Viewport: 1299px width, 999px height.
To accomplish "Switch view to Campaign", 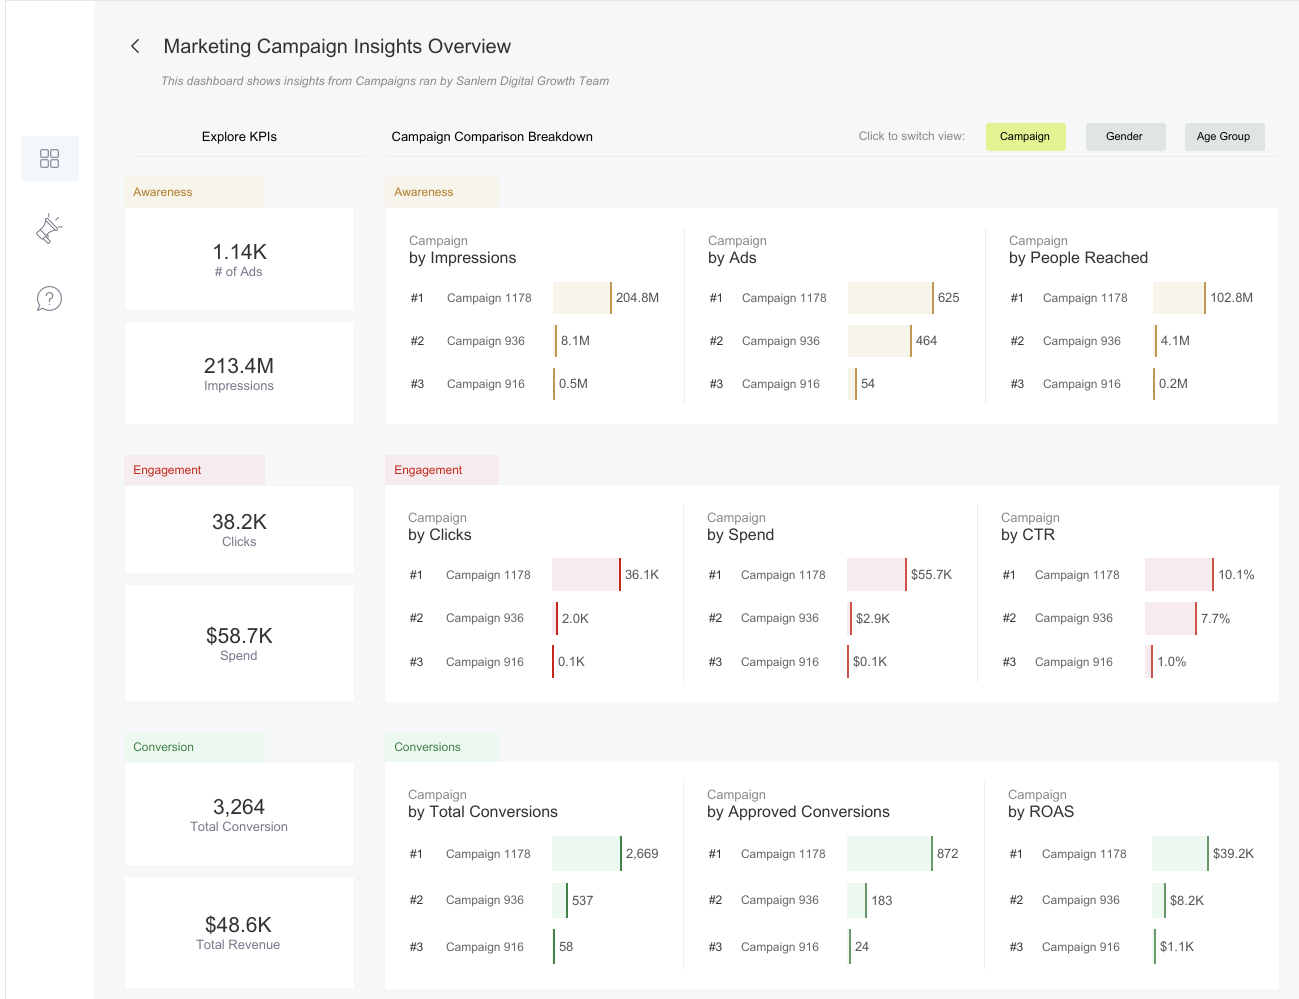I will (1025, 137).
